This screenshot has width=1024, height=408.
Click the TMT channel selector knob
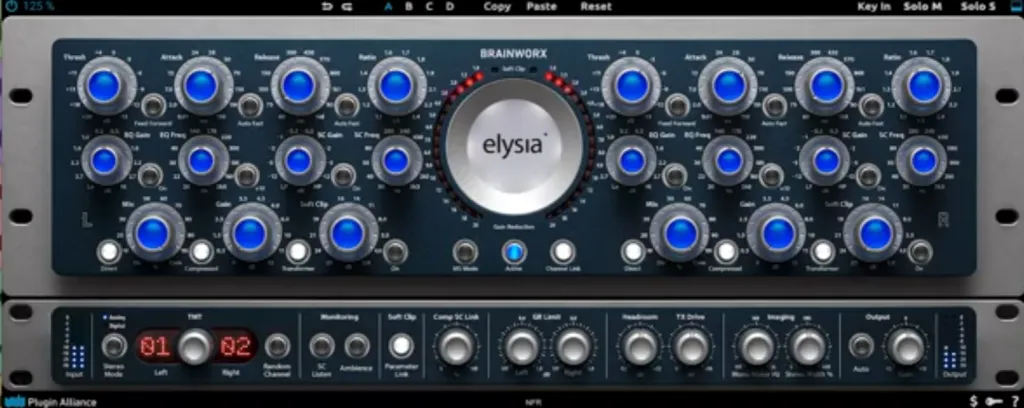[196, 346]
